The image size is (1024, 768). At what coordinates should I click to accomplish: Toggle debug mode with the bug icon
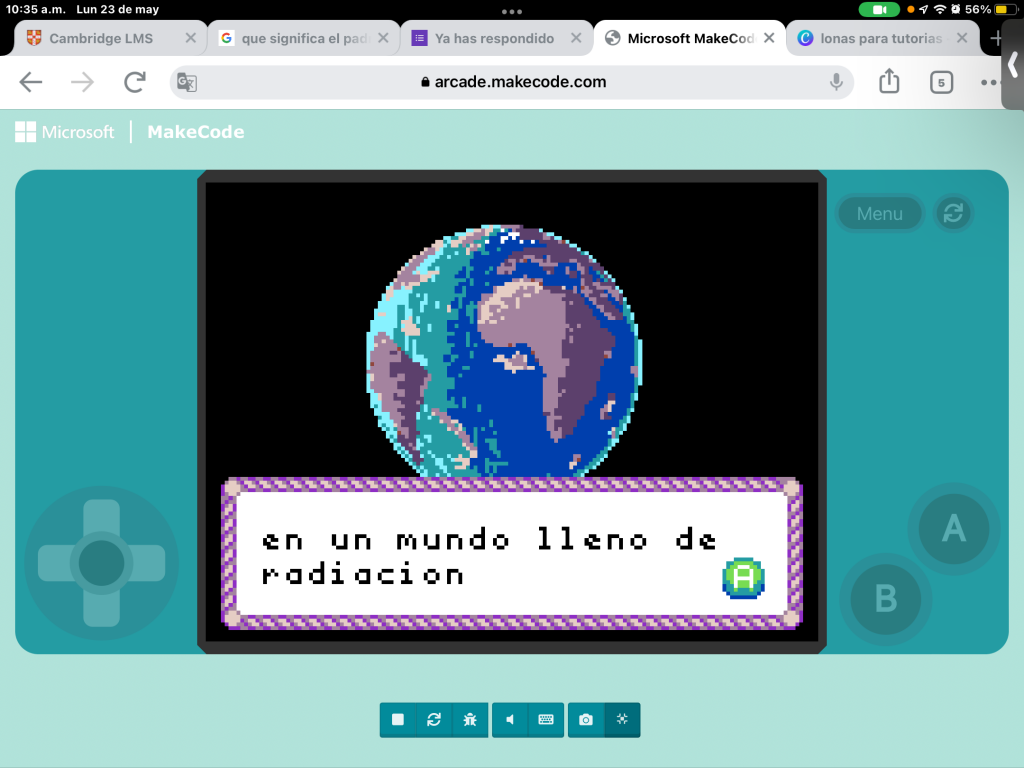point(470,719)
